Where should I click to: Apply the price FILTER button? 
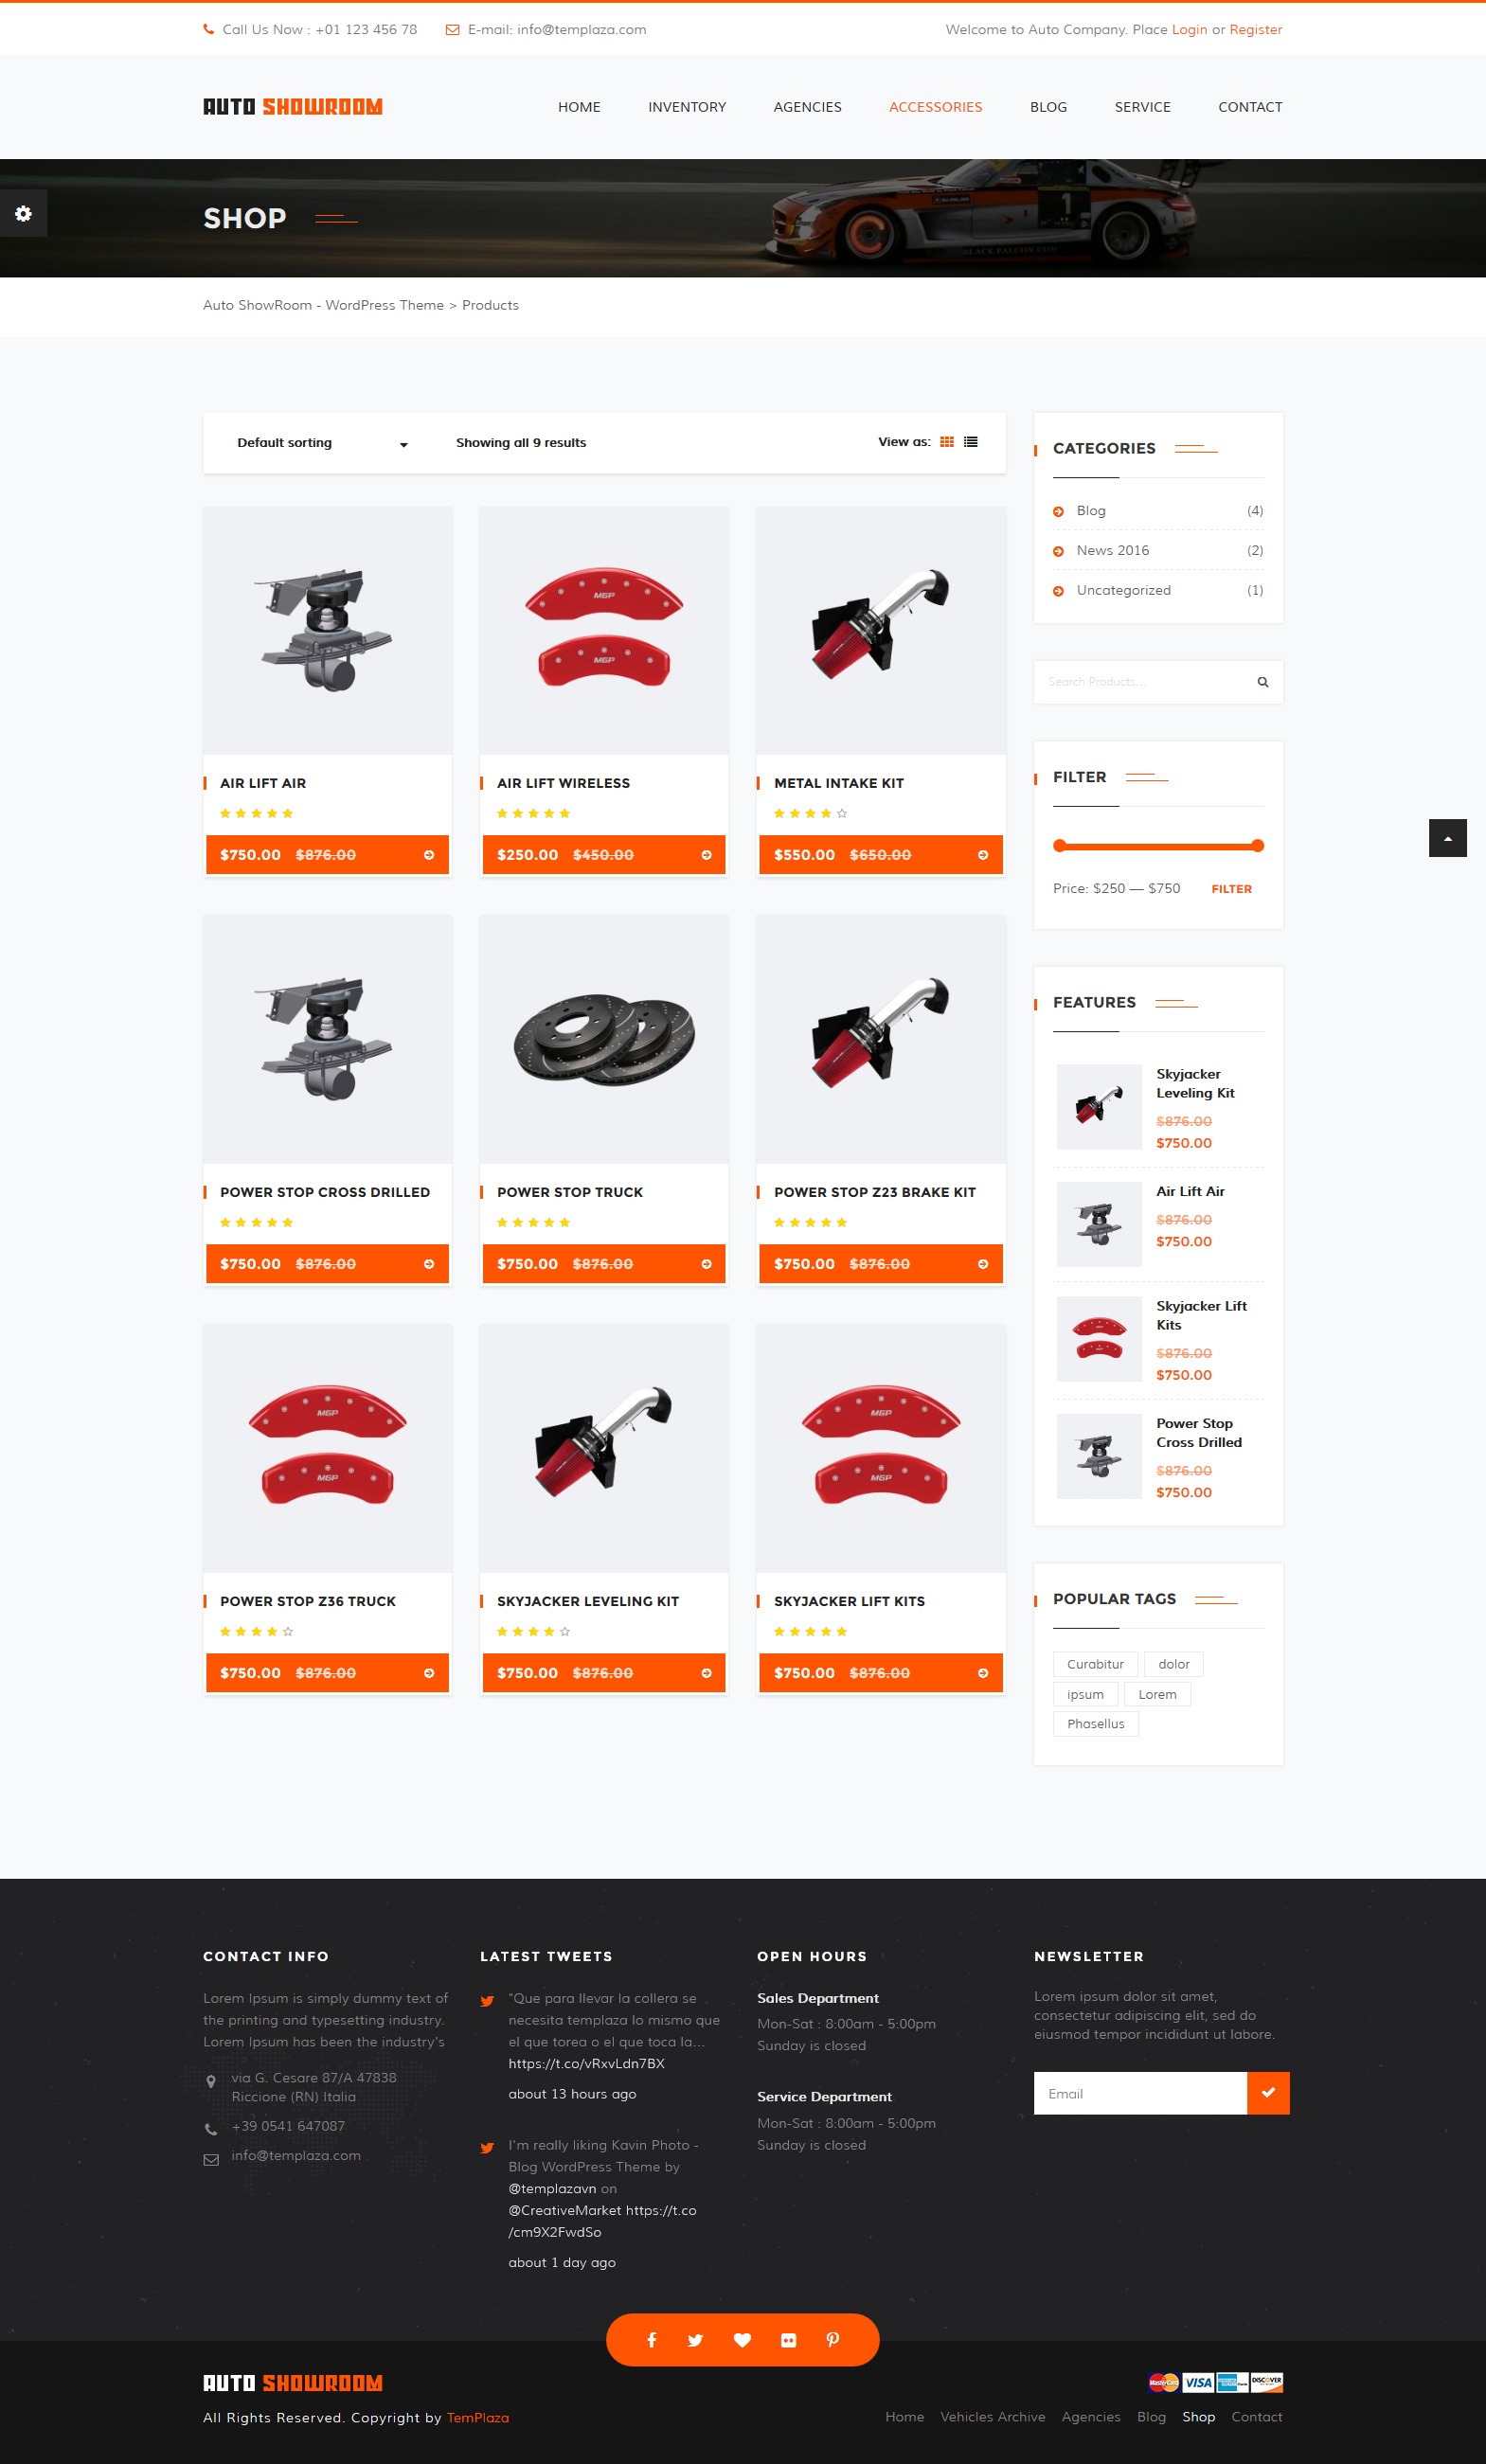(x=1231, y=889)
